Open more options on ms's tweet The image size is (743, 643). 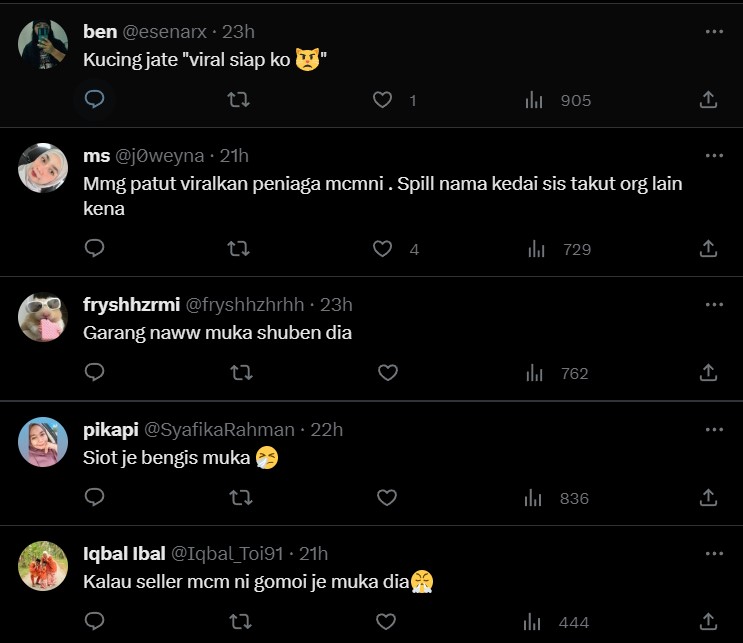[714, 156]
